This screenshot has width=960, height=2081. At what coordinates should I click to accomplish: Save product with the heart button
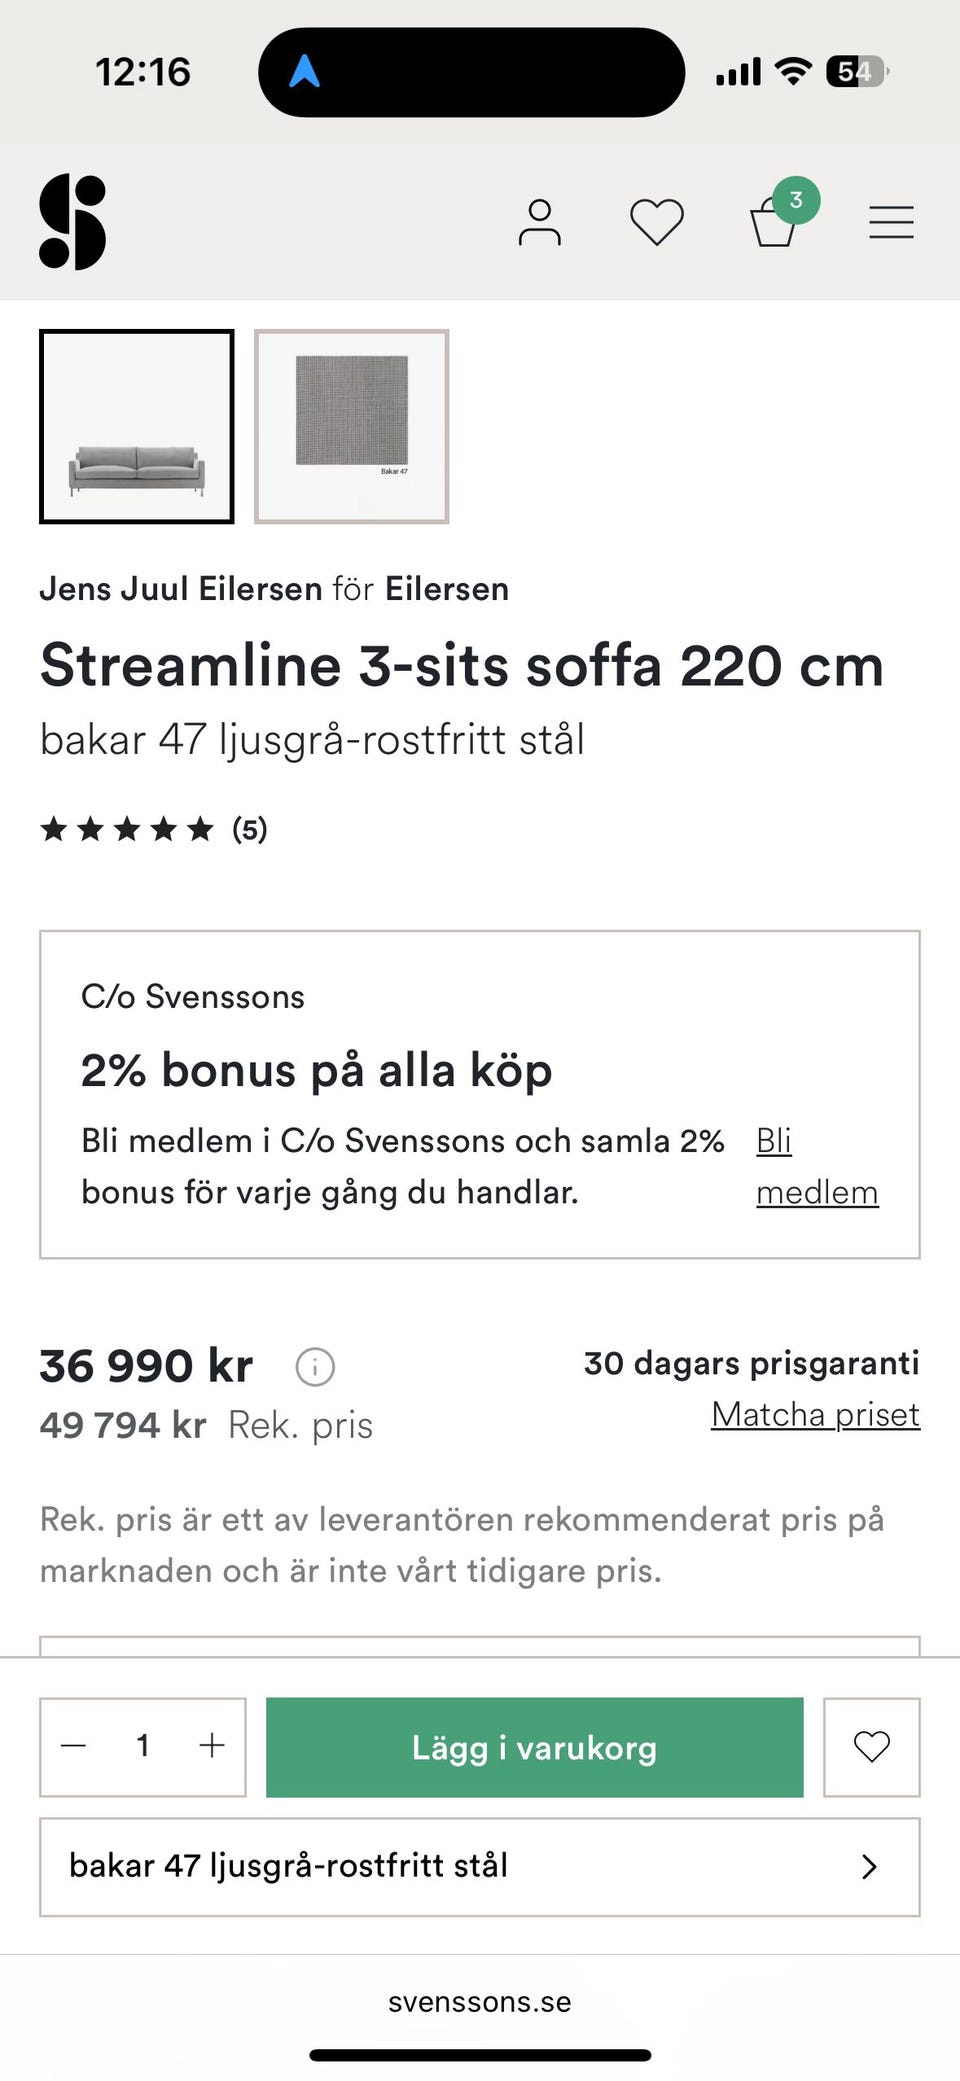click(871, 1746)
